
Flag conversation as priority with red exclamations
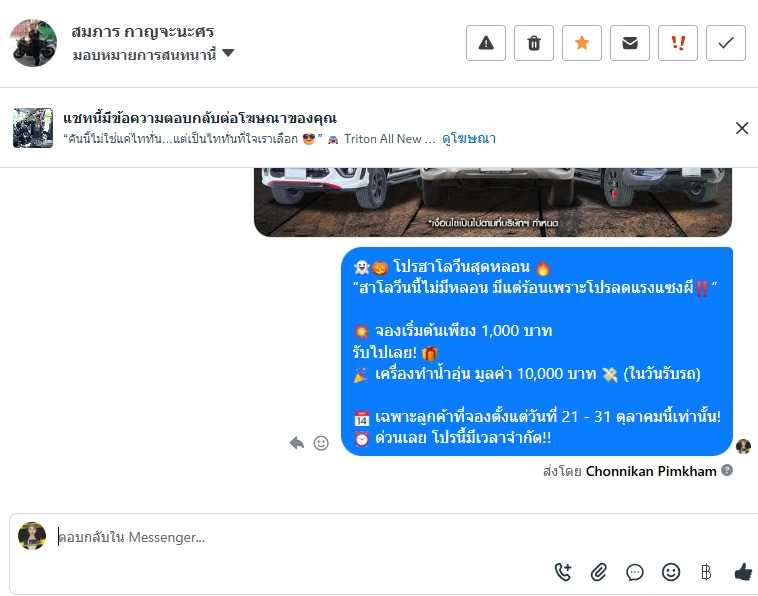678,43
